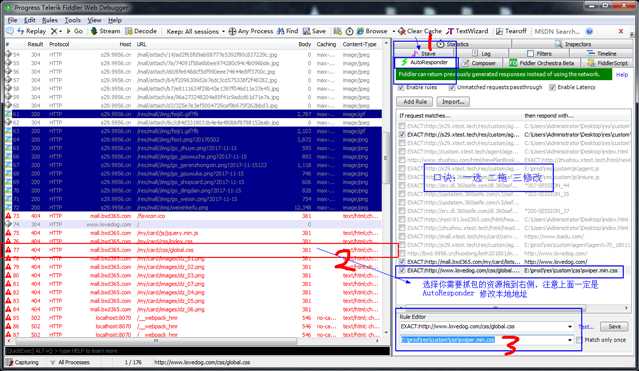The width and height of the screenshot is (639, 371).
Task: Open the AutoResponder Help link
Action: [x=622, y=75]
